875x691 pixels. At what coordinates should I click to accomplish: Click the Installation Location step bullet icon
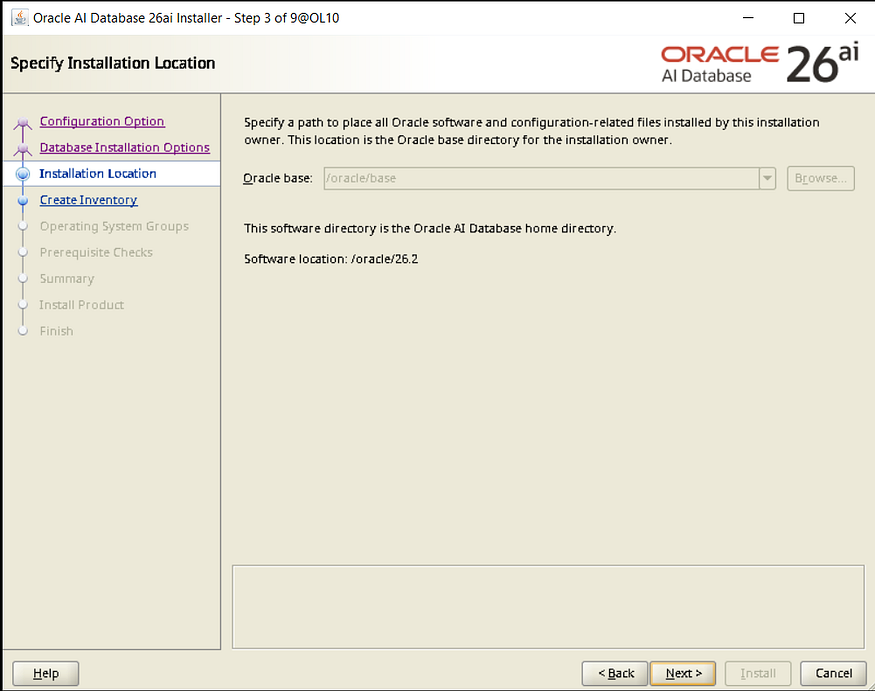pyautogui.click(x=23, y=174)
